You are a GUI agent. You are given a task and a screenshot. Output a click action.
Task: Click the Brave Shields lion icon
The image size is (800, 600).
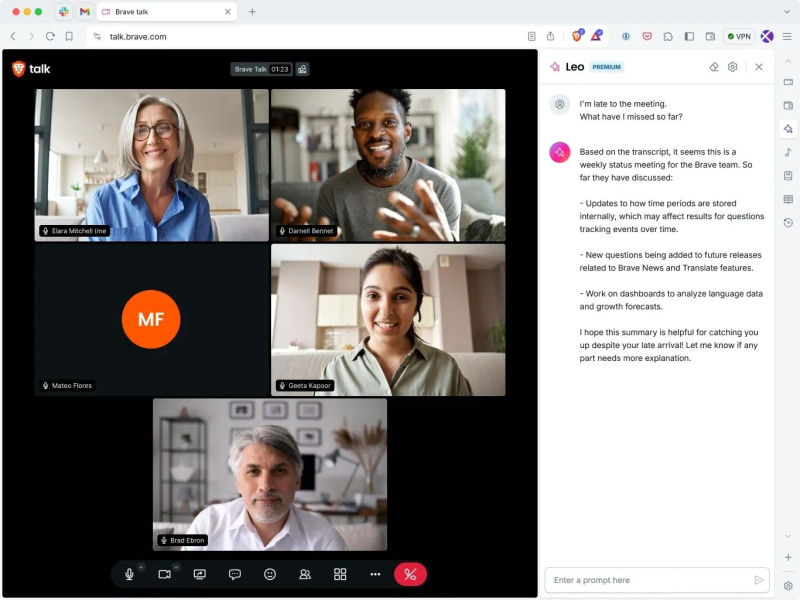pyautogui.click(x=577, y=36)
